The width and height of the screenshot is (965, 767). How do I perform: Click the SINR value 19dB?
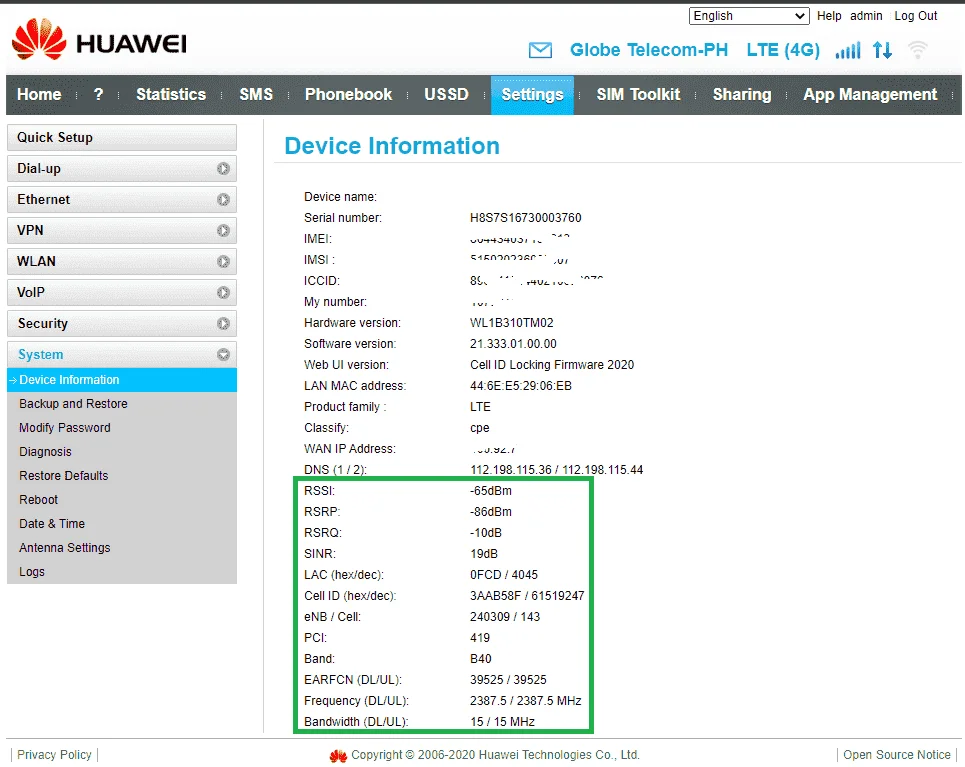(484, 554)
